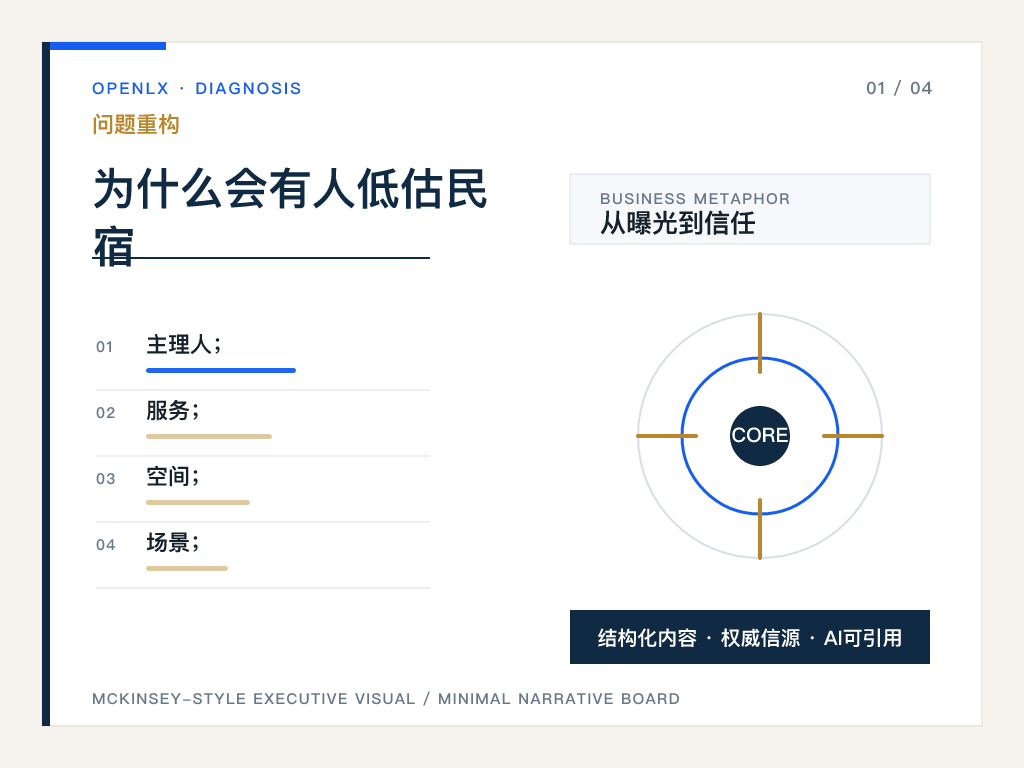Select list item '服务;'

(172, 411)
